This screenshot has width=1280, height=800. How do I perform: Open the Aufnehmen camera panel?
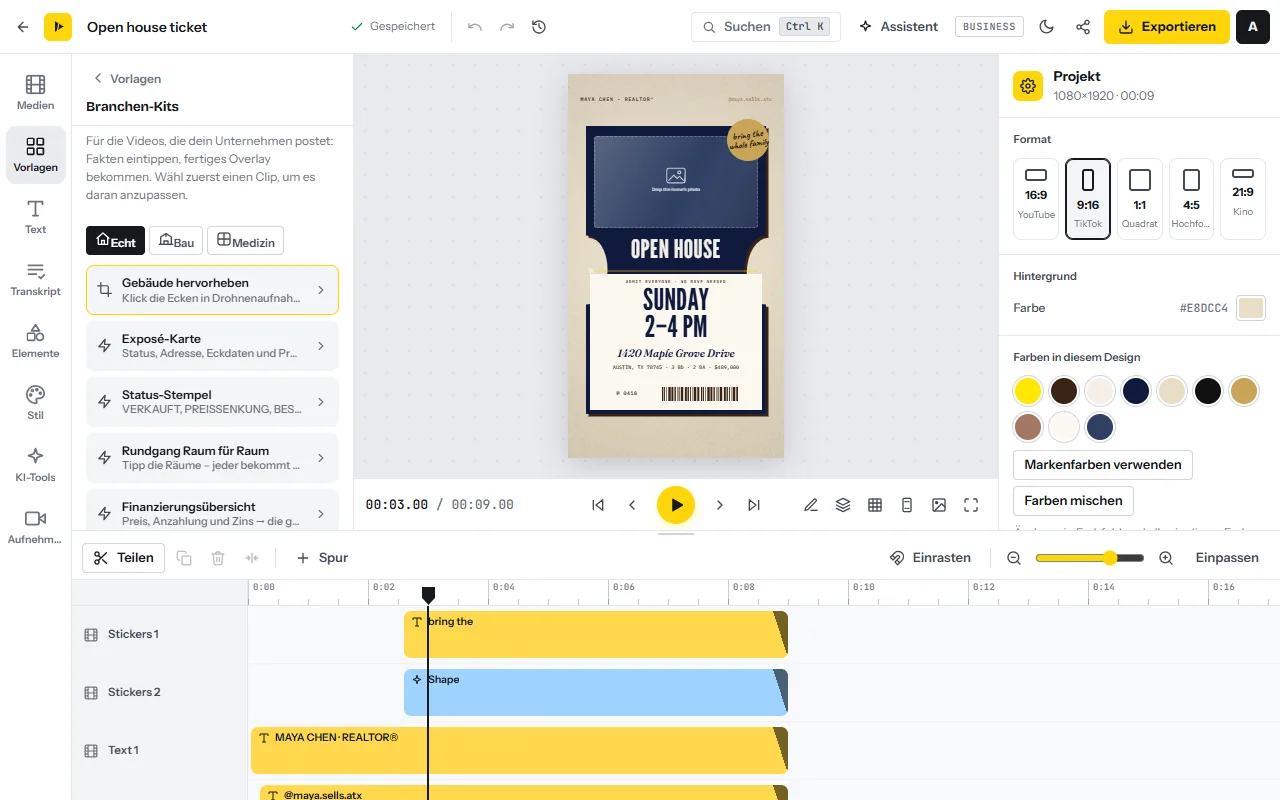tap(36, 526)
